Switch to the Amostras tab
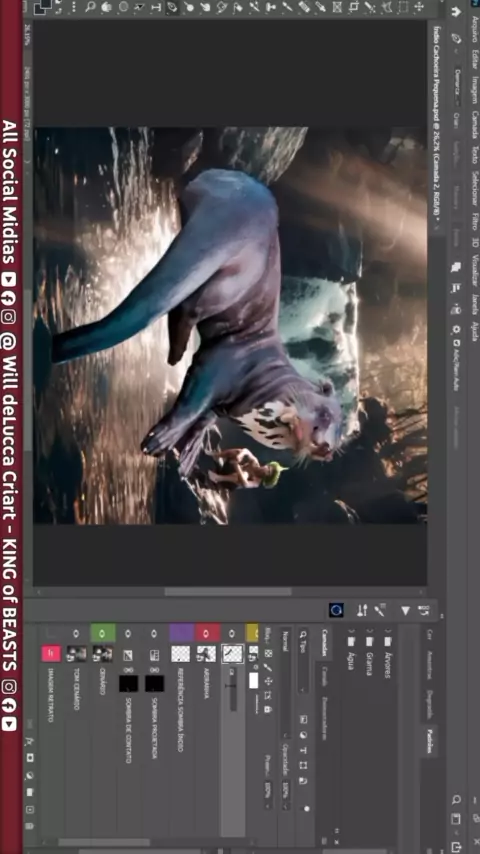Image resolution: width=480 pixels, height=854 pixels. coord(429,664)
